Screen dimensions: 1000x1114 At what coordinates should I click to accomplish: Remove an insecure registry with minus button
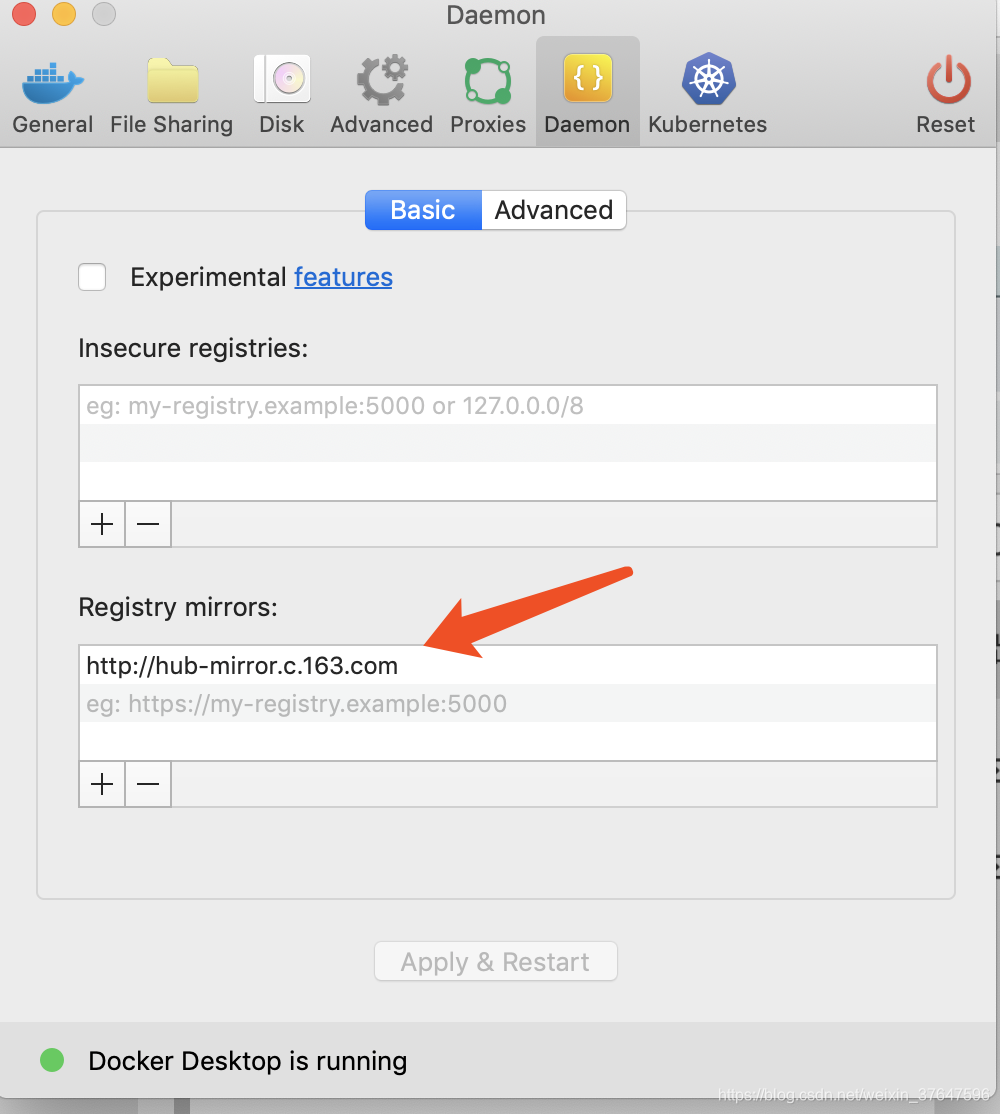[x=148, y=524]
